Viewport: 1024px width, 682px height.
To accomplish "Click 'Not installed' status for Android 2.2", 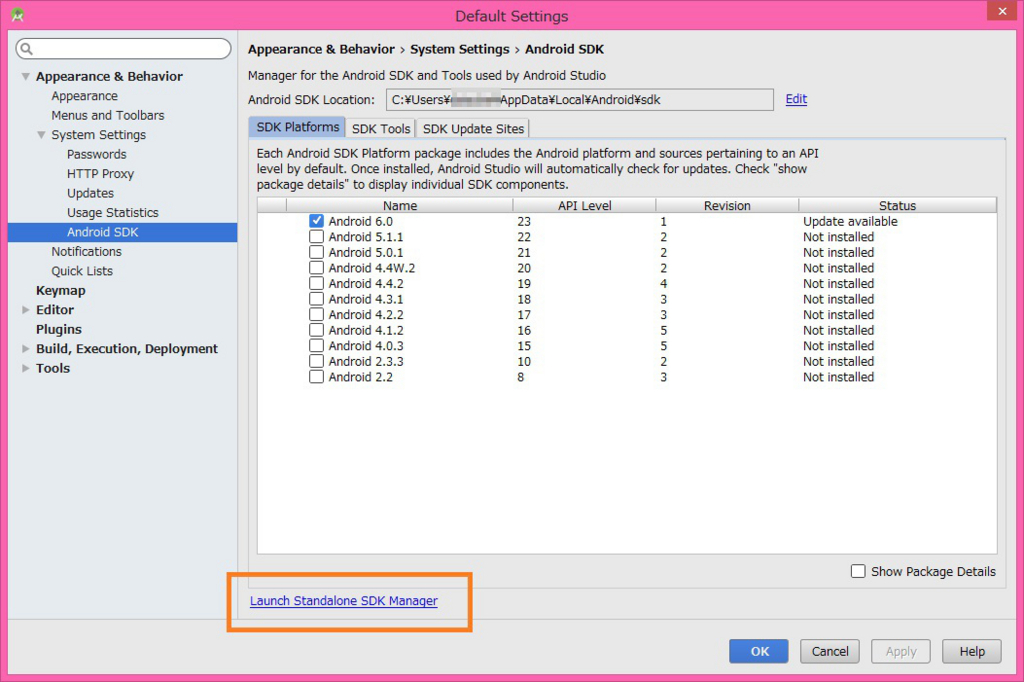I will pyautogui.click(x=838, y=377).
